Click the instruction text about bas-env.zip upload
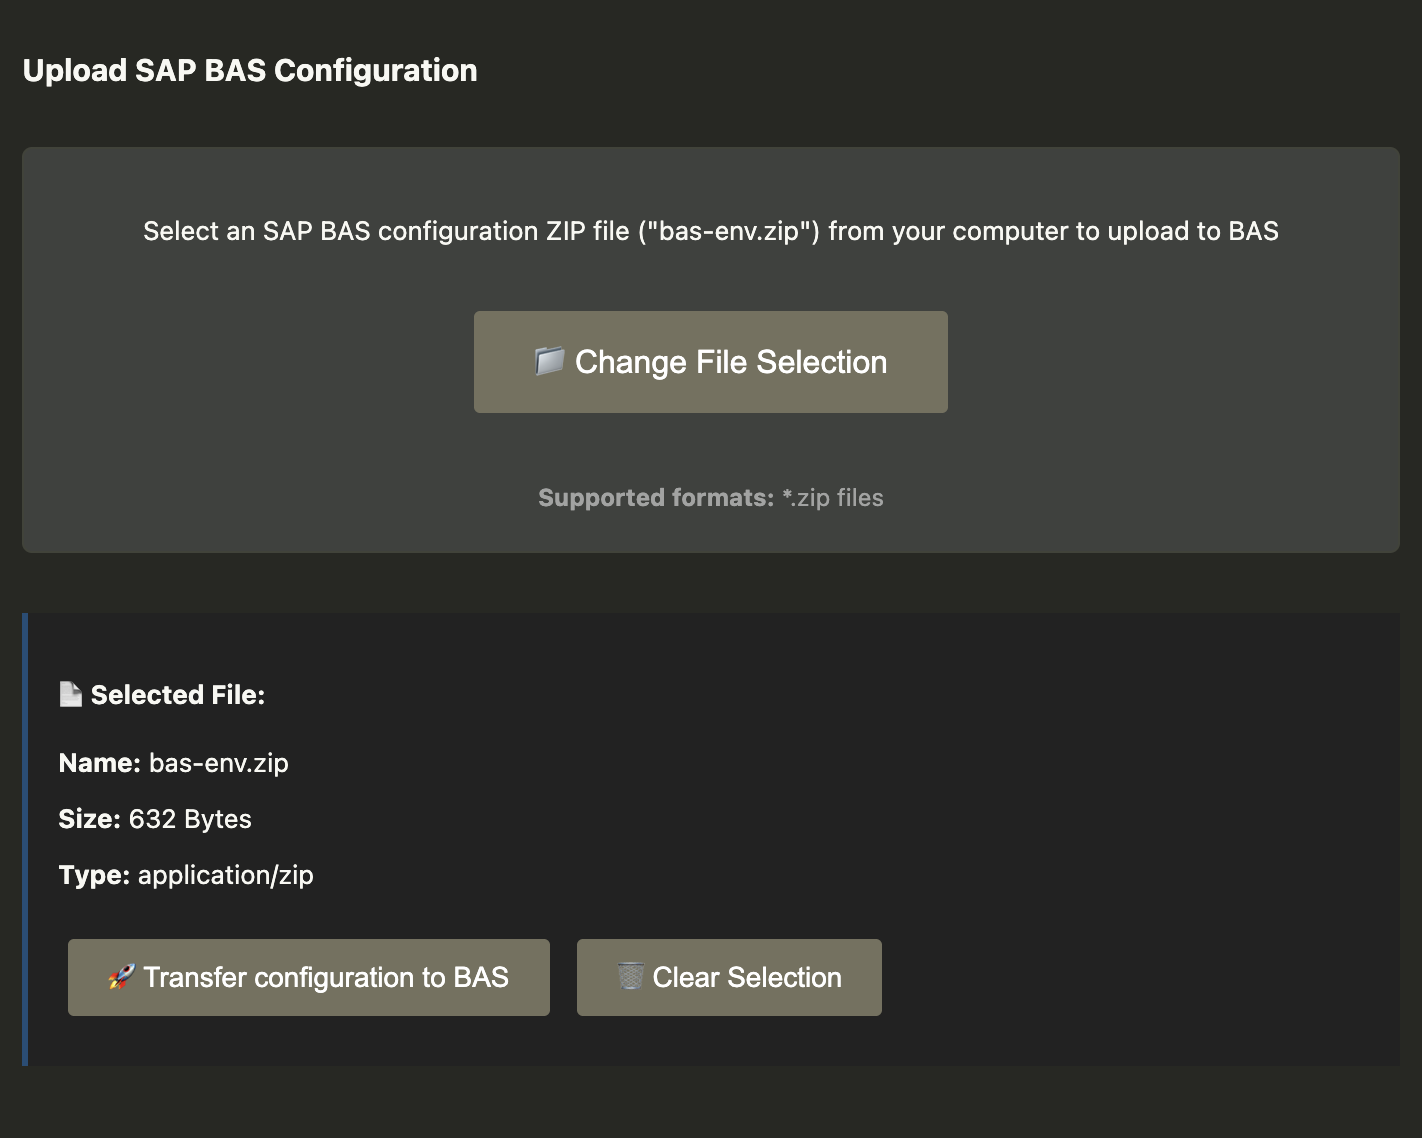This screenshot has height=1138, width=1422. [710, 231]
